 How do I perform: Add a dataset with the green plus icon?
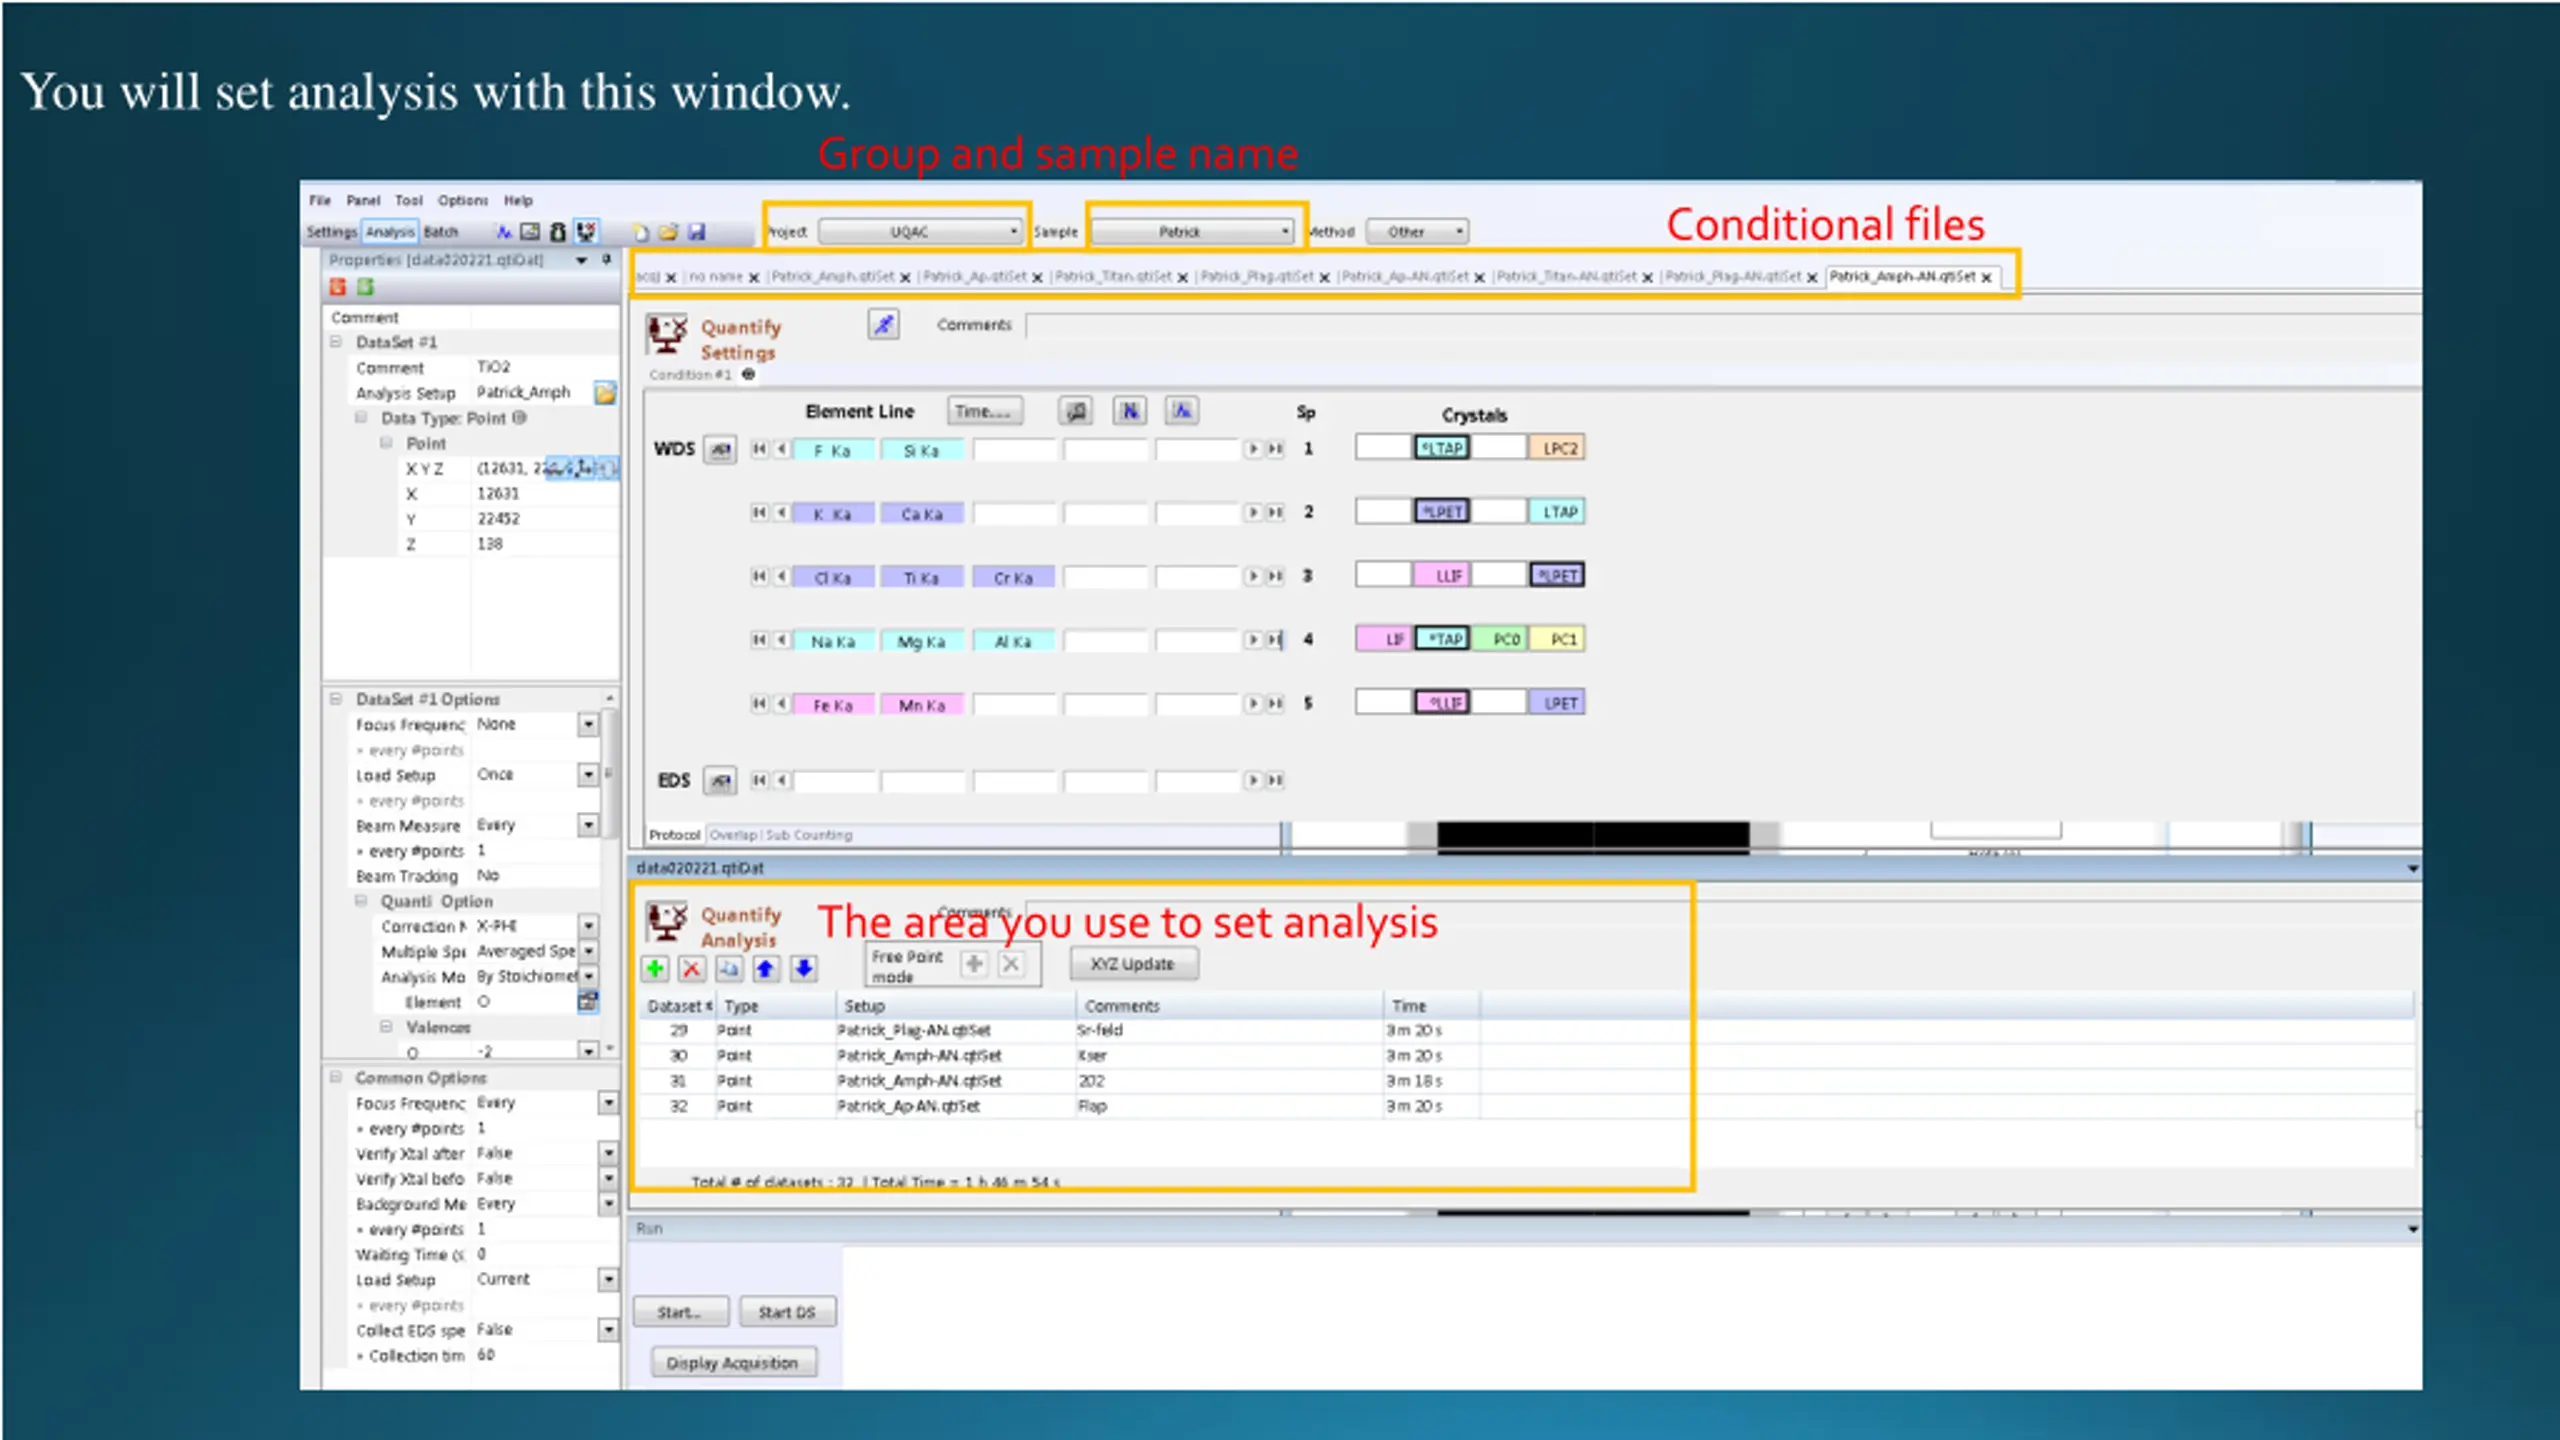[x=655, y=968]
